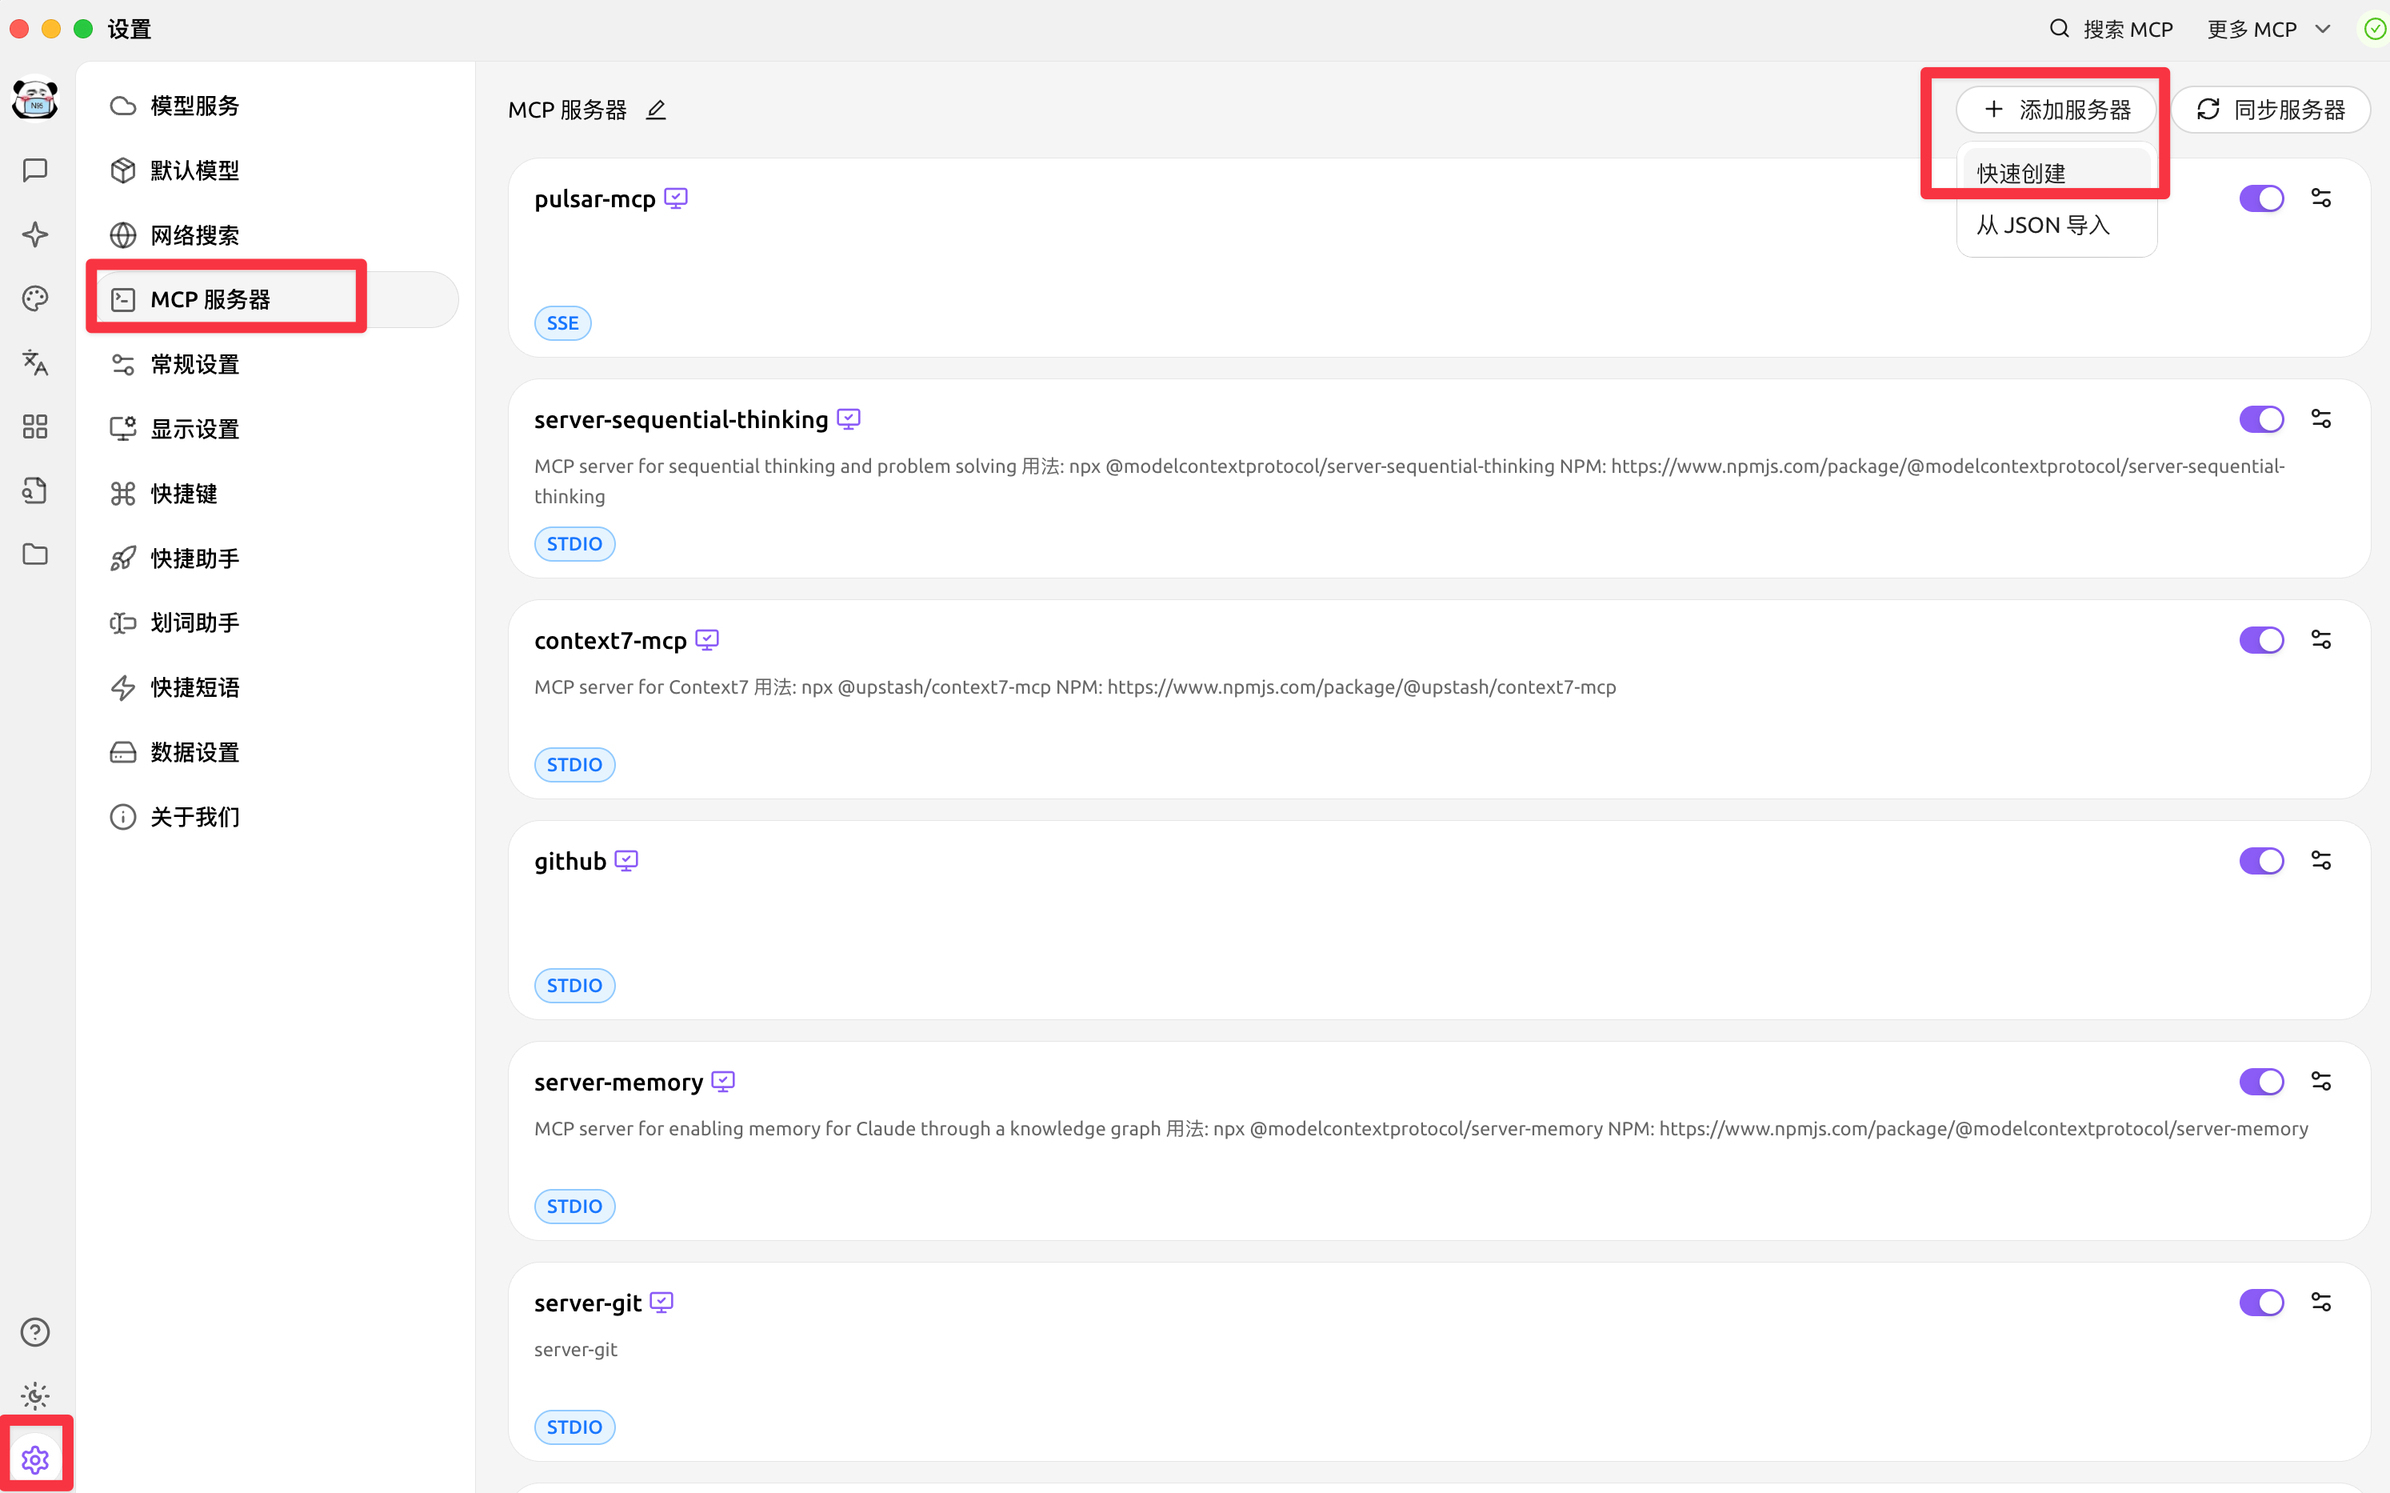The image size is (2390, 1493).
Task: Edit MCP 服务器 title with pencil icon
Action: pyautogui.click(x=656, y=110)
